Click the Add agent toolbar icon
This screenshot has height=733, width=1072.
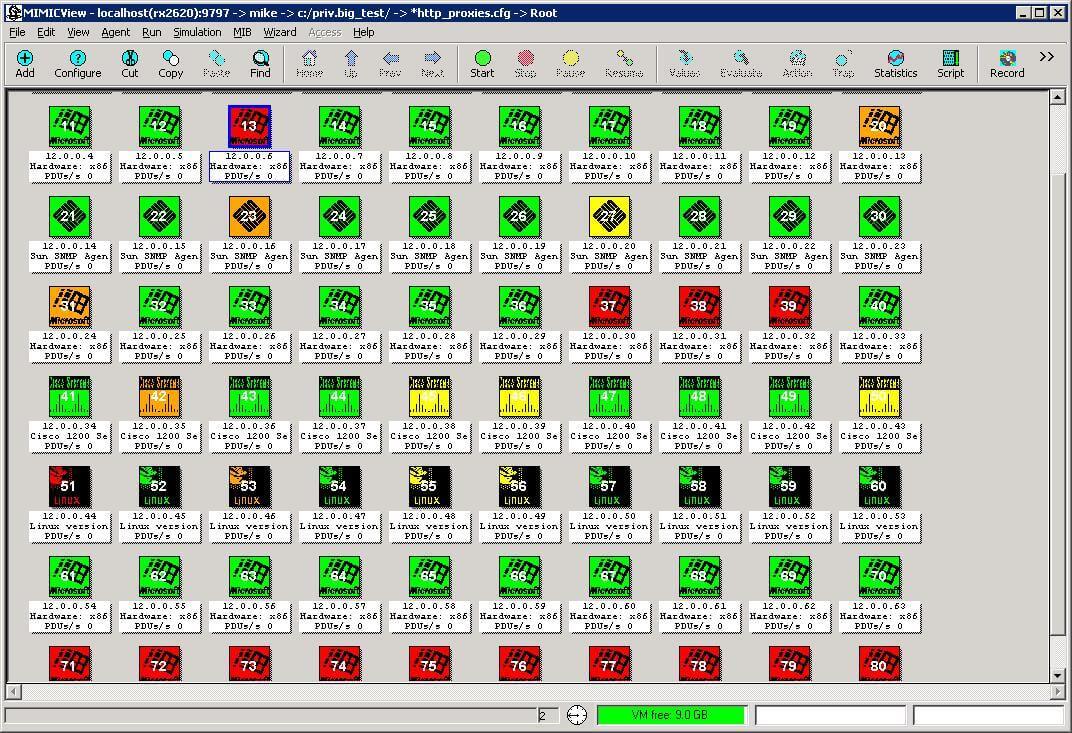[25, 64]
